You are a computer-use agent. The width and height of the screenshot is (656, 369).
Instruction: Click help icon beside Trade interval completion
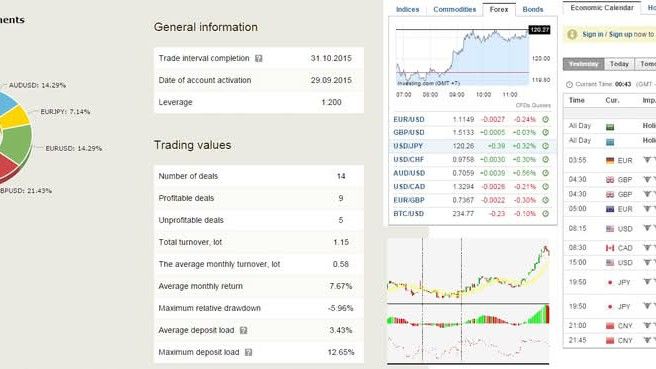pos(259,59)
